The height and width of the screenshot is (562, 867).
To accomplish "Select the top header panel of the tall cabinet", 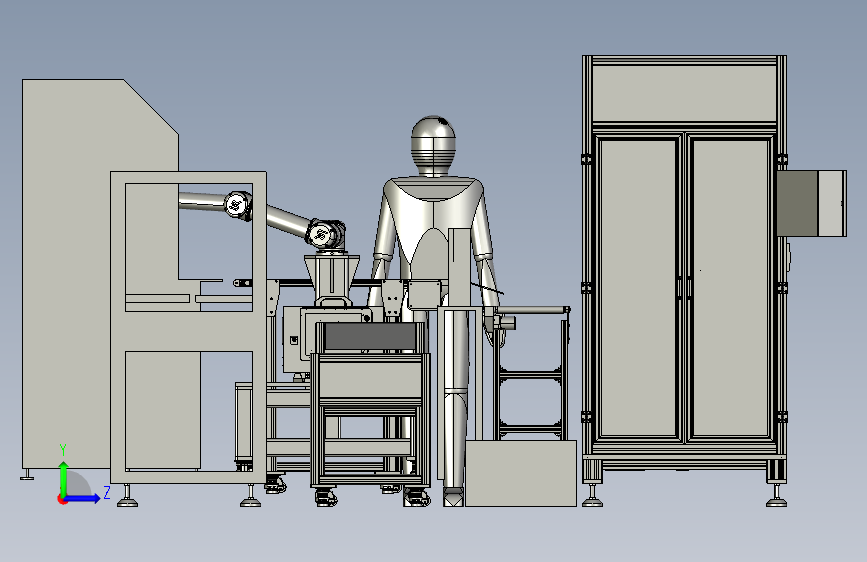I will (x=684, y=93).
